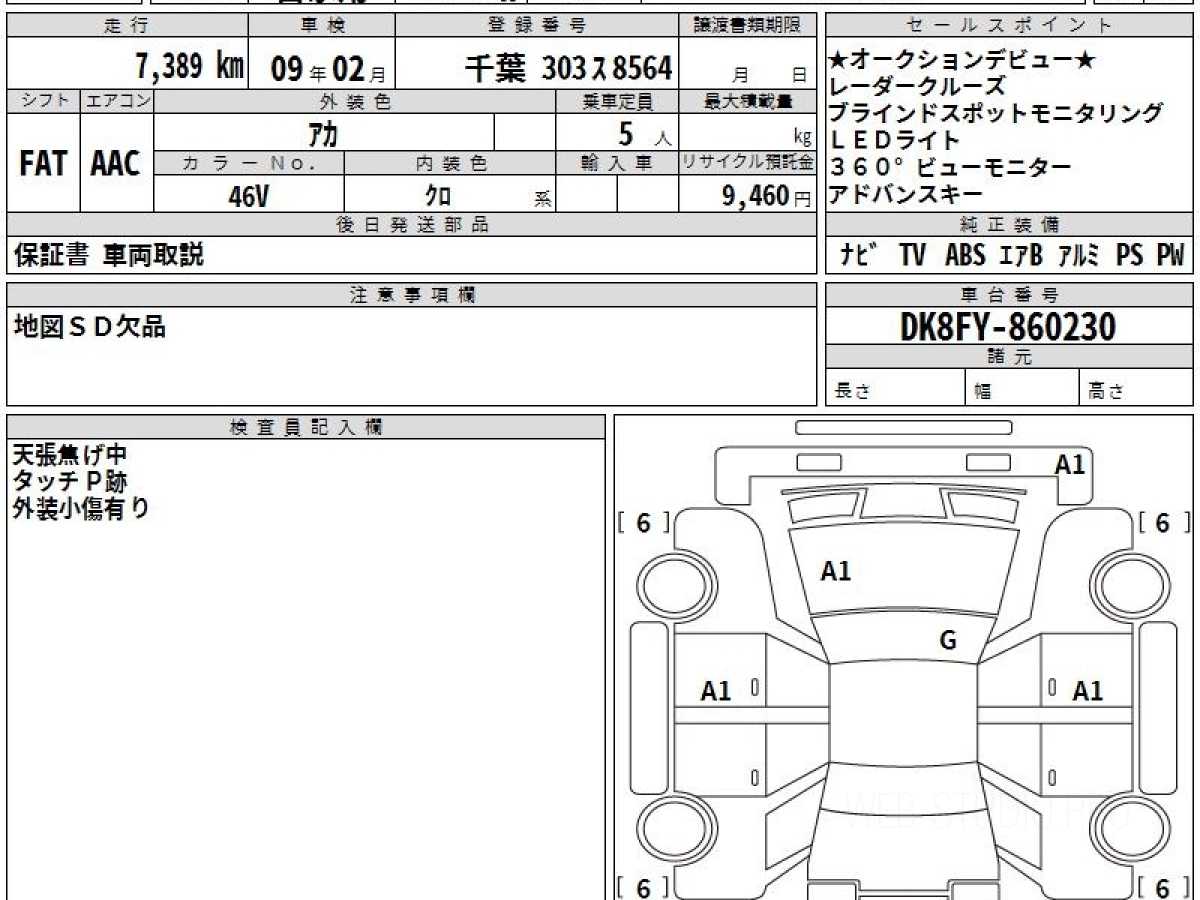
Task: Click the ABS equipment item
Action: click(x=965, y=255)
